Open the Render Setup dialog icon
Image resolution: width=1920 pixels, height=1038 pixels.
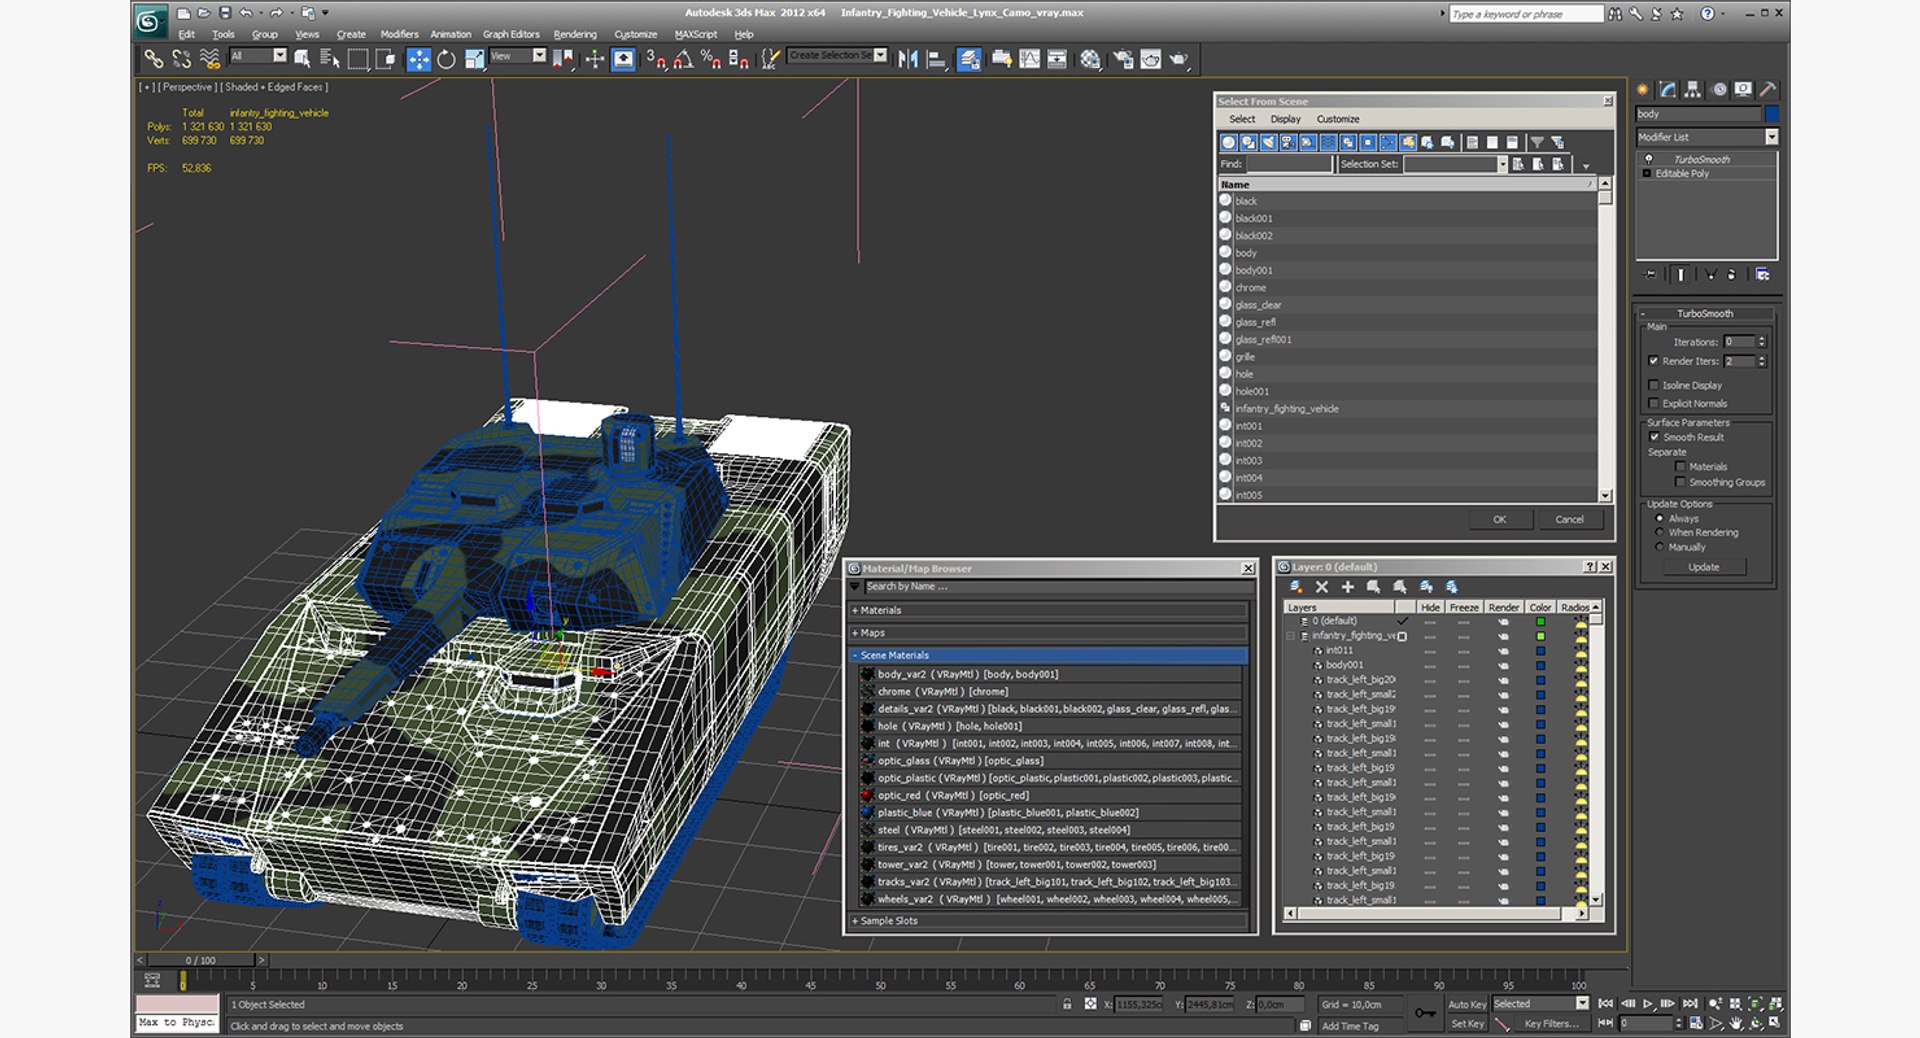pos(1123,59)
